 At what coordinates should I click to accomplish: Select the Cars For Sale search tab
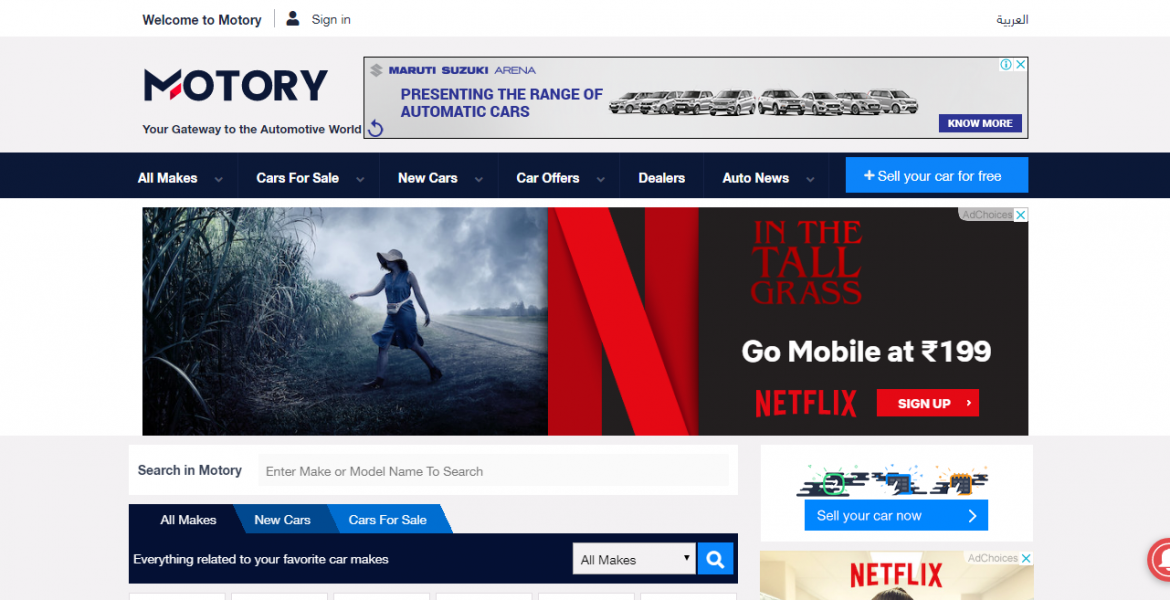tap(387, 520)
